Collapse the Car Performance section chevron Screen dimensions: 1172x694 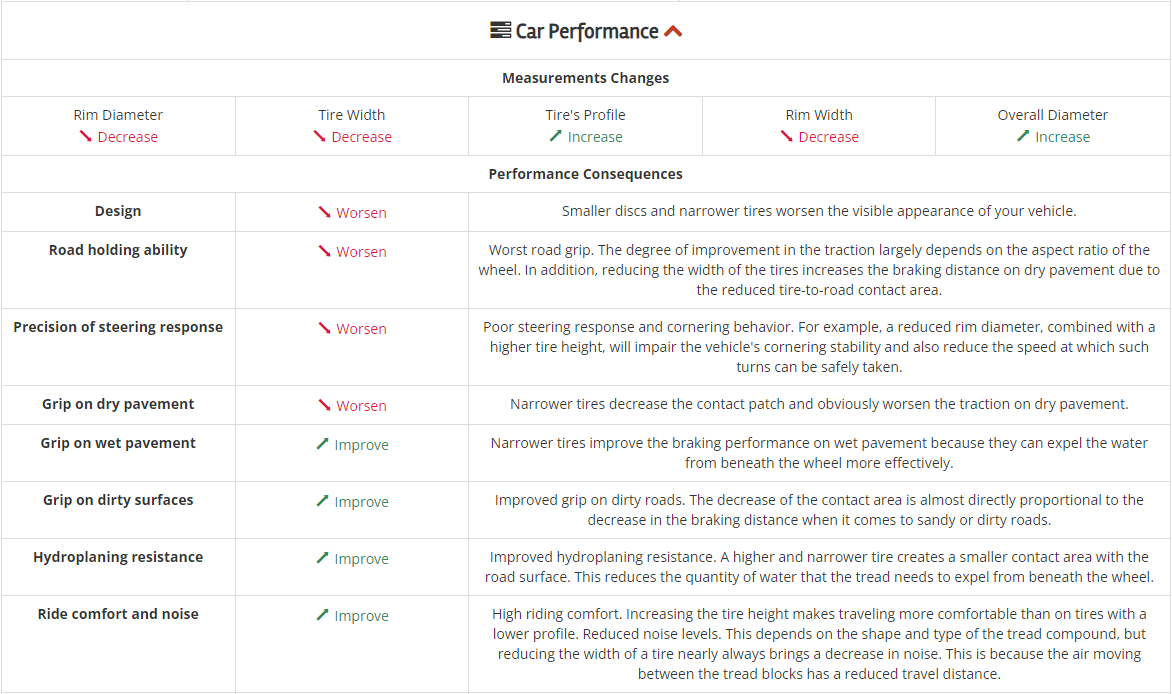coord(673,31)
